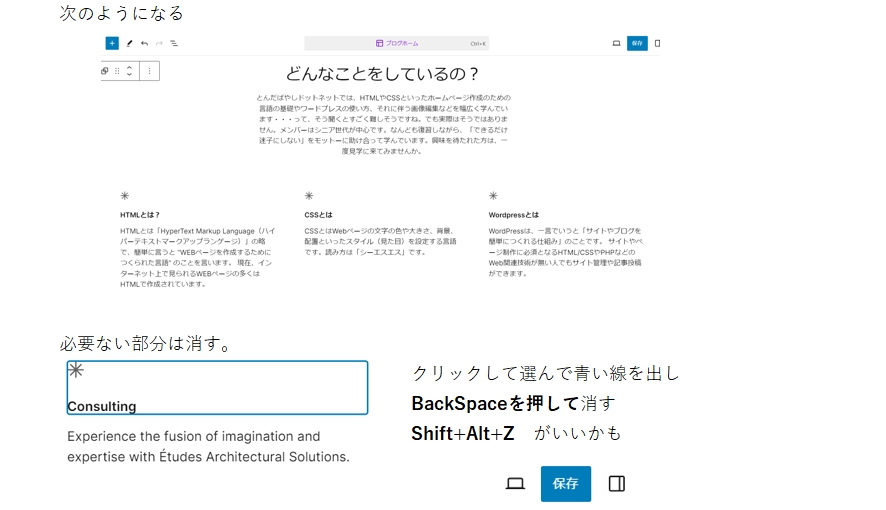Click the HTMLとは？ column heading
Viewport: 886px width, 510px height.
click(x=140, y=215)
